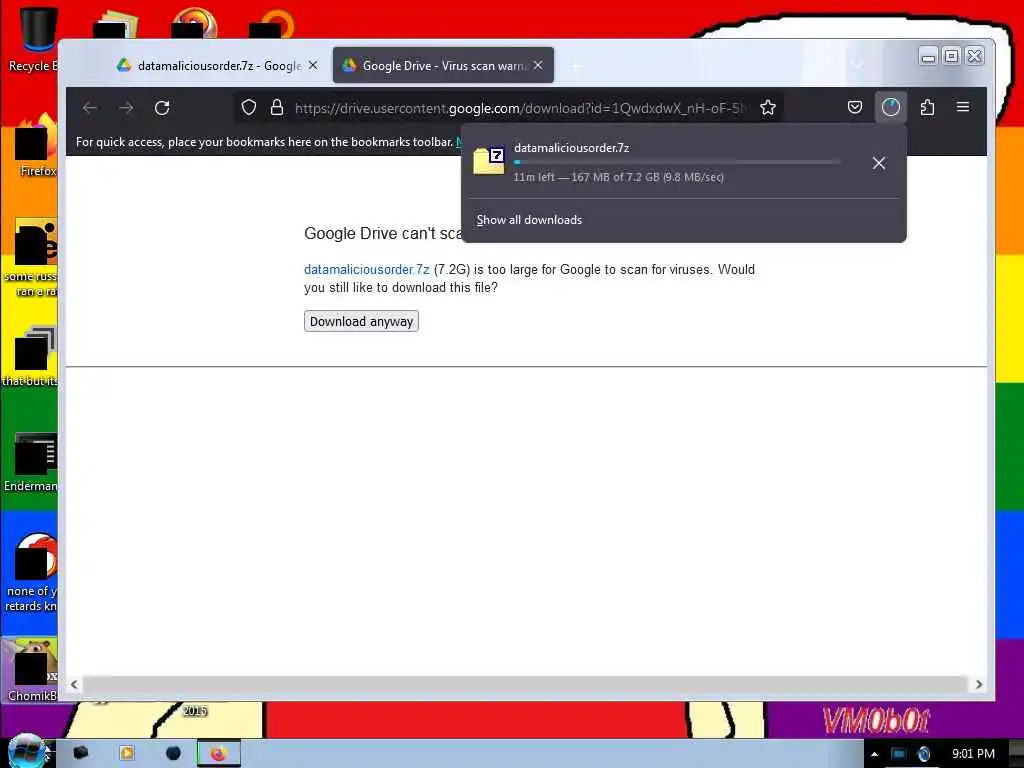Click the datamaliciousorder.7z download entry name
Image resolution: width=1024 pixels, height=768 pixels.
pos(571,148)
